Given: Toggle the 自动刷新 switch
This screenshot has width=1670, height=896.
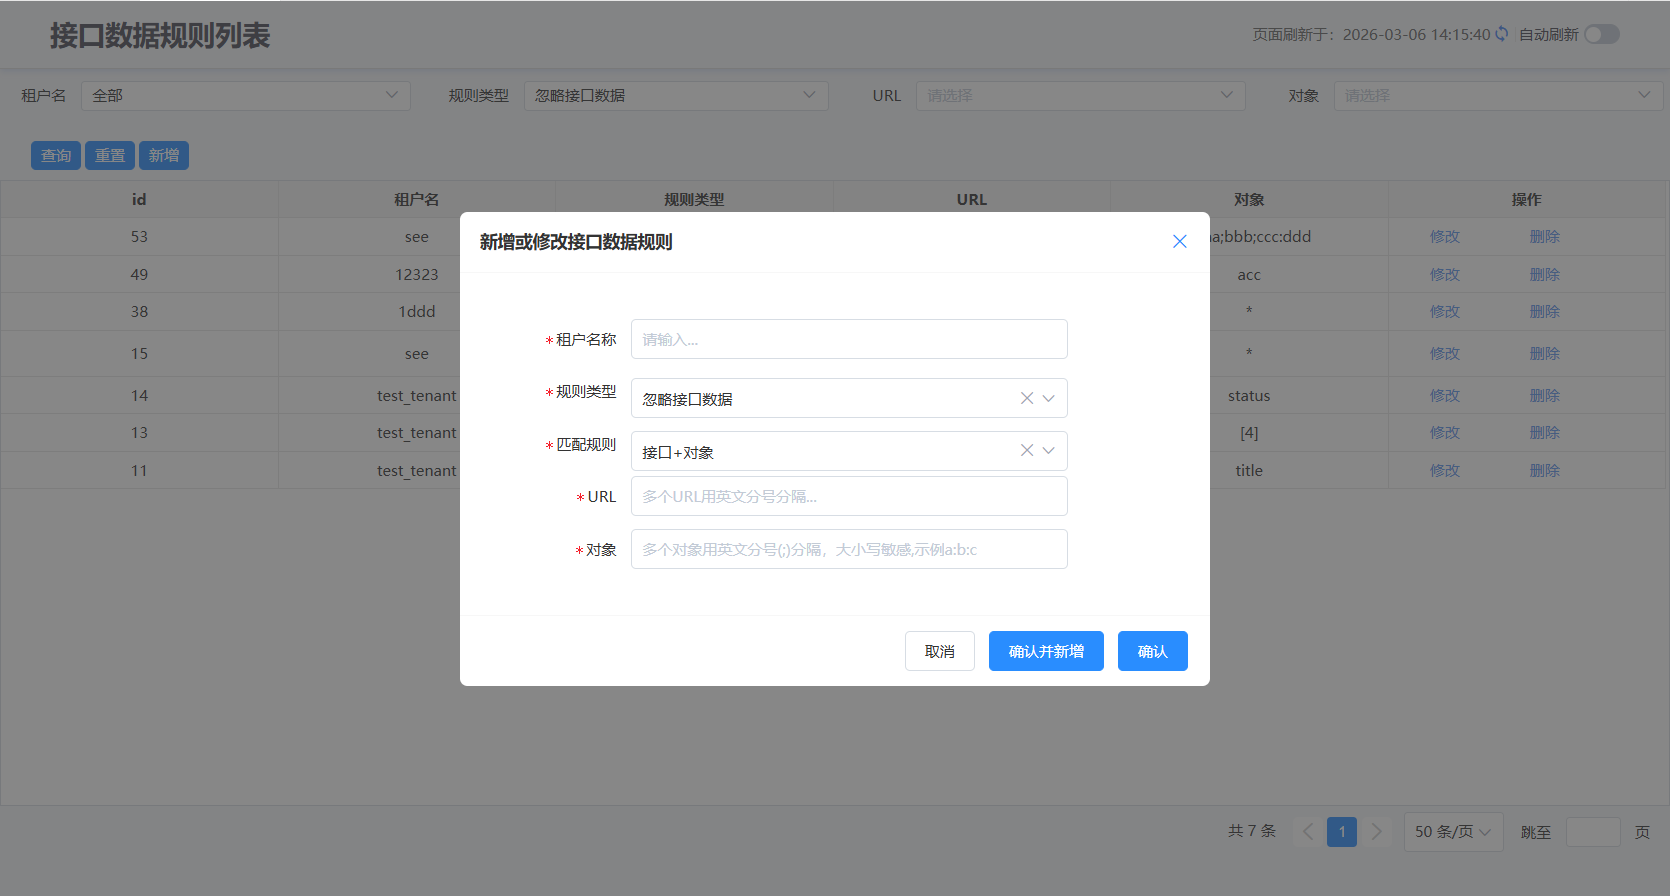Looking at the screenshot, I should (x=1601, y=34).
